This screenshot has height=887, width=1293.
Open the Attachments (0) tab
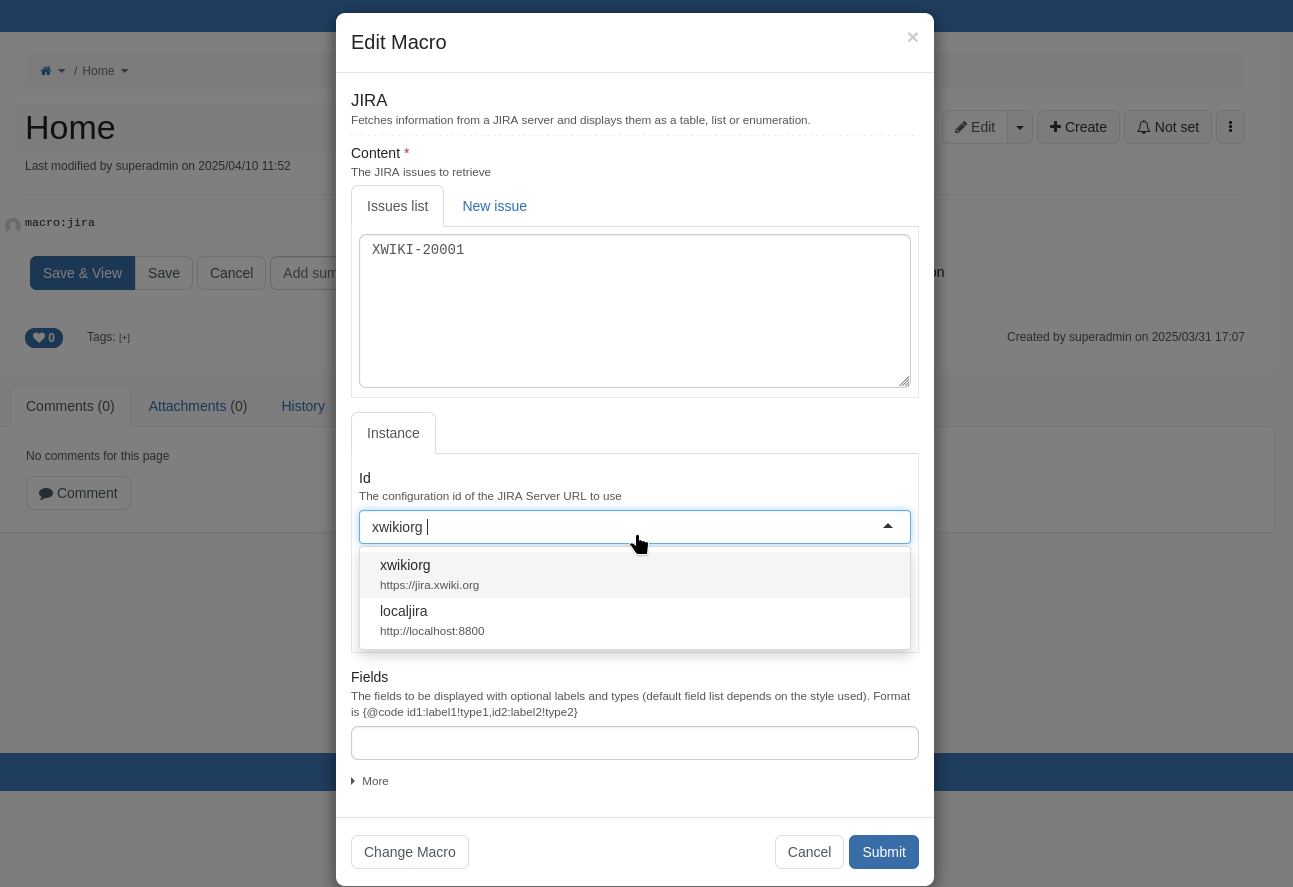click(x=198, y=406)
